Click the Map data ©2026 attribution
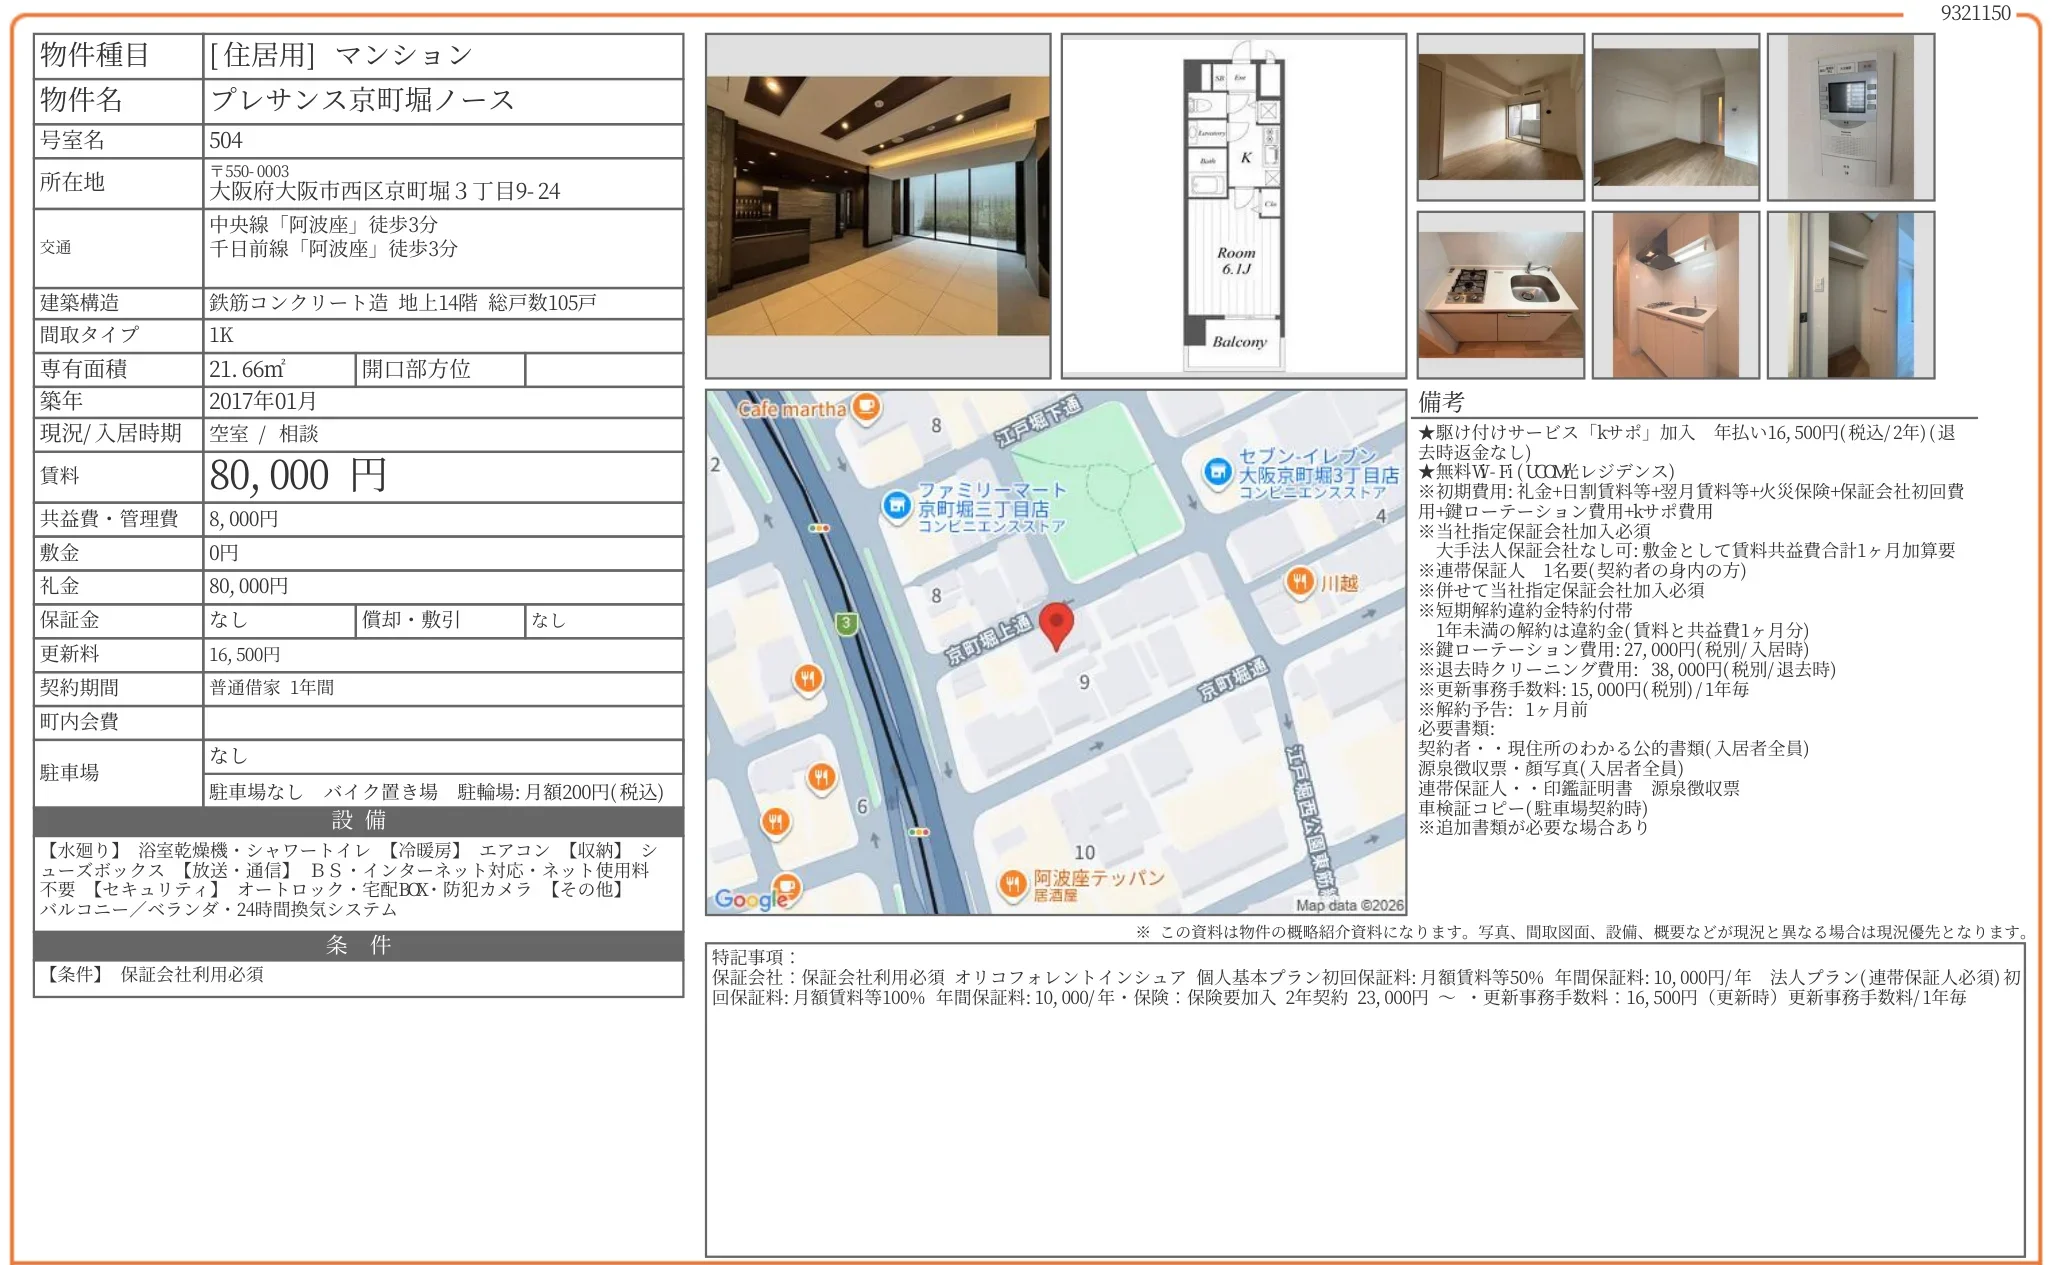2056x1265 pixels. (x=1349, y=905)
